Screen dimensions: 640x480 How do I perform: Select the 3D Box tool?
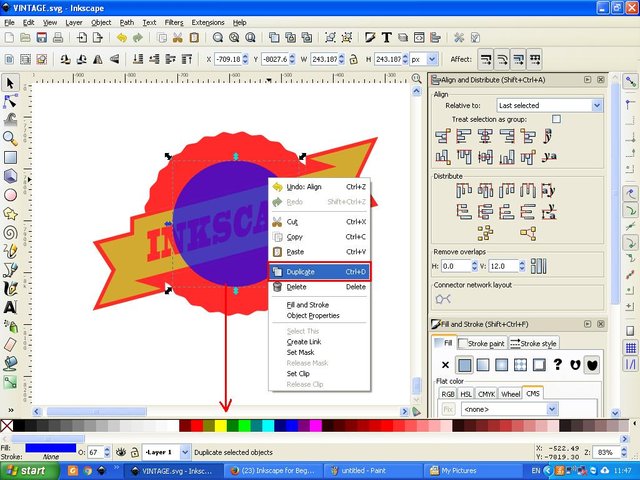(x=10, y=176)
